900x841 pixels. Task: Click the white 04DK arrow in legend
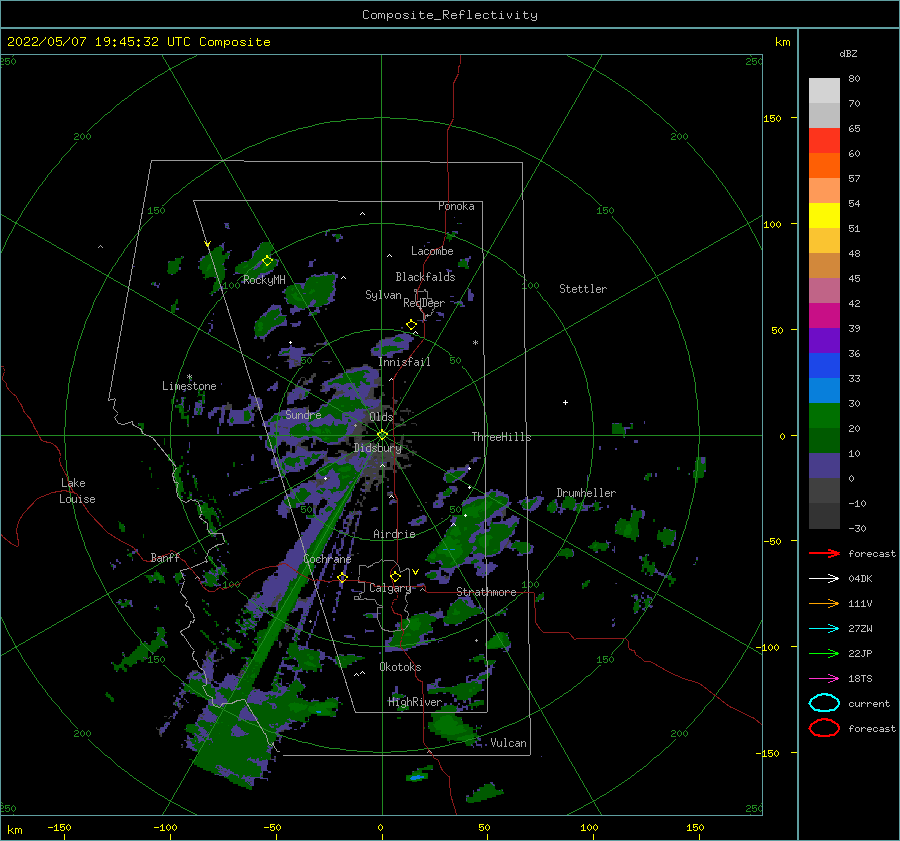(x=824, y=578)
